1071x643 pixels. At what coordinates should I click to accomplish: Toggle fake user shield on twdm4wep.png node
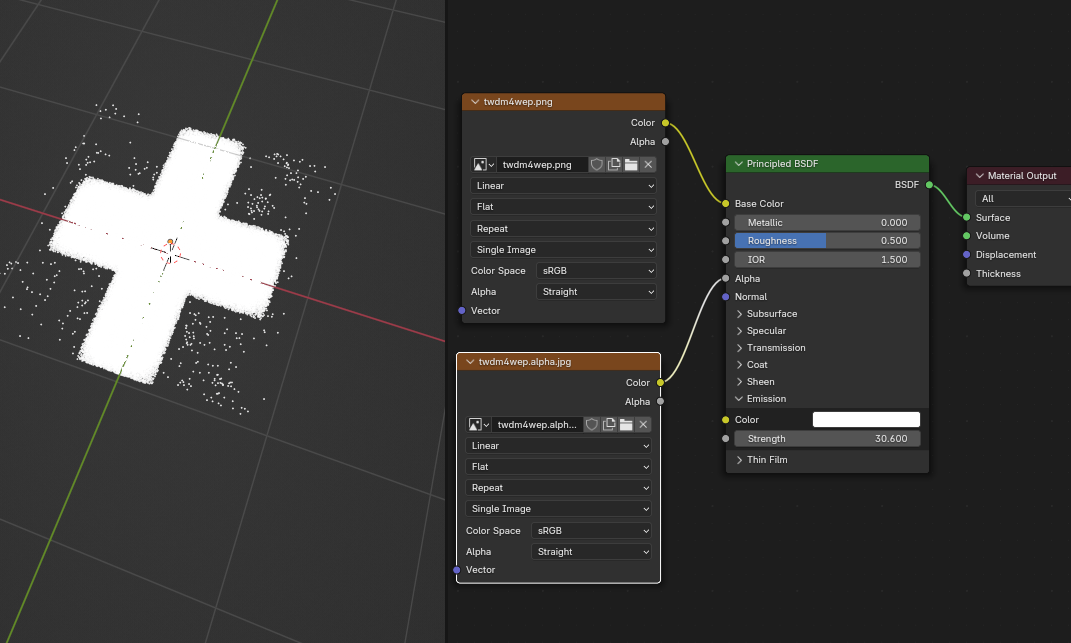pos(597,165)
